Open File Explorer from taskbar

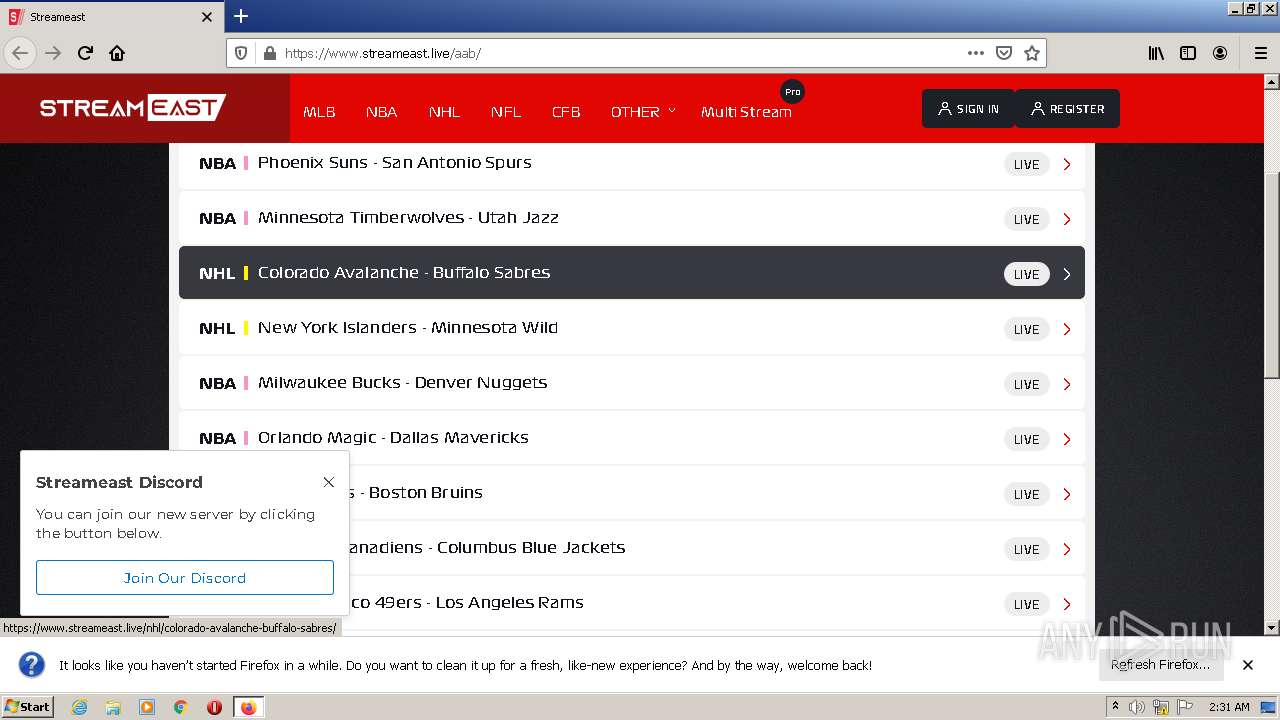[113, 707]
